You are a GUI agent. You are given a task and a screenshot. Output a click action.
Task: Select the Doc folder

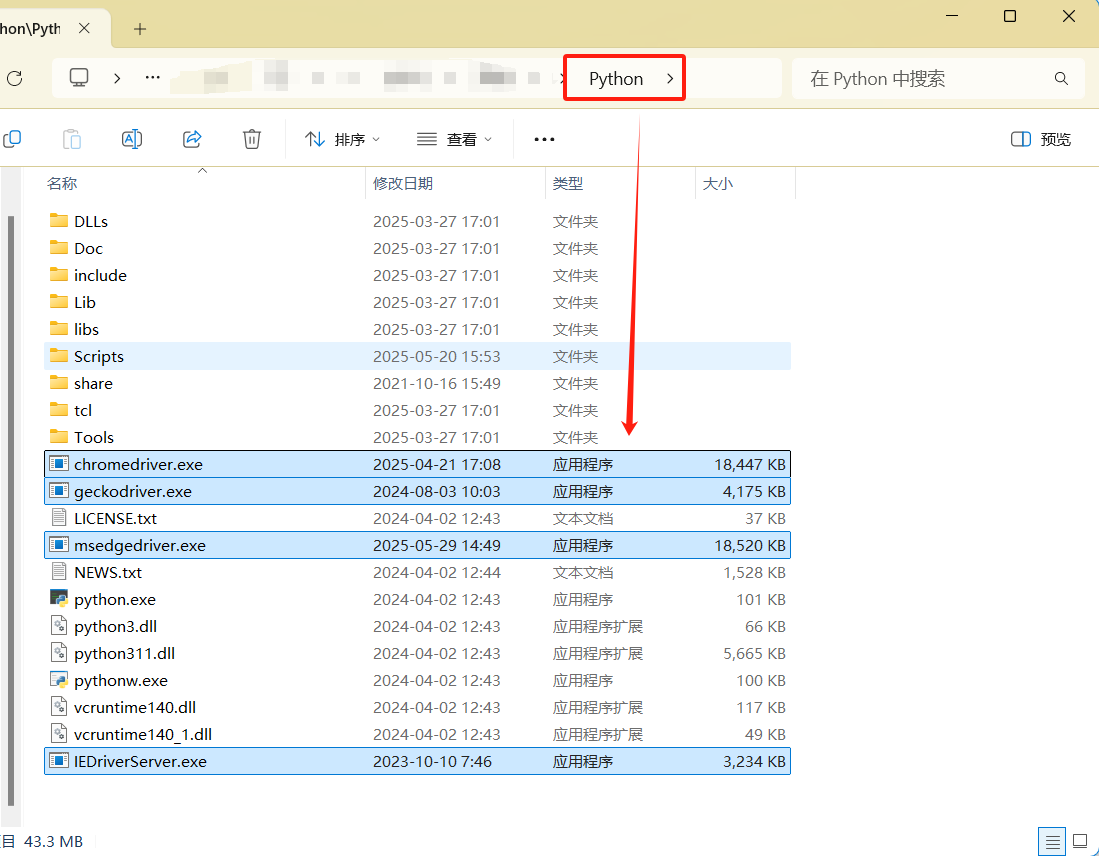[x=417, y=248]
